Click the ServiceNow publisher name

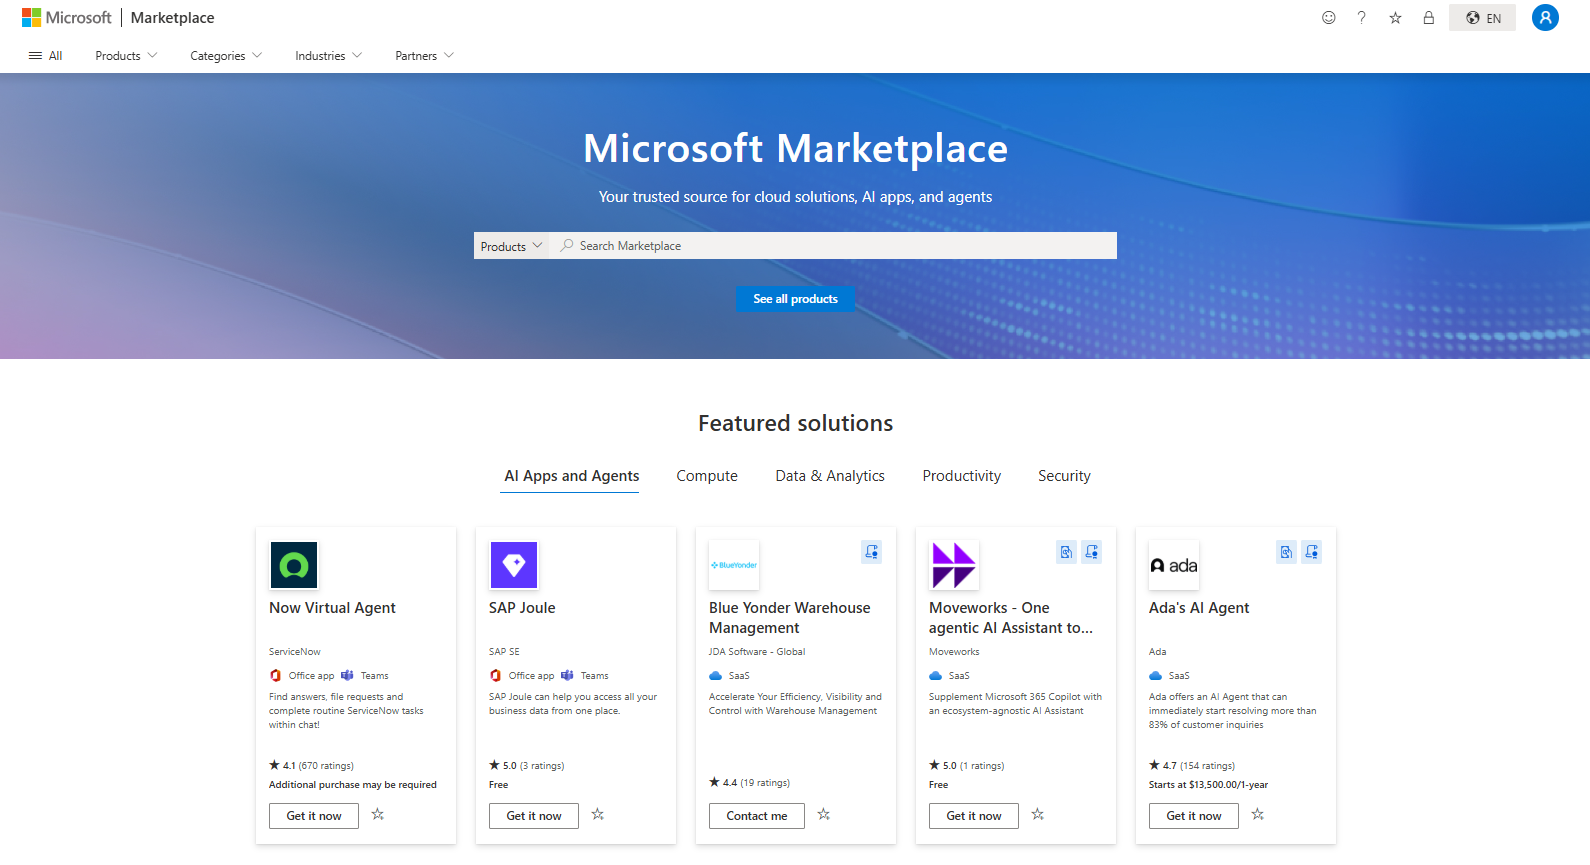295,652
